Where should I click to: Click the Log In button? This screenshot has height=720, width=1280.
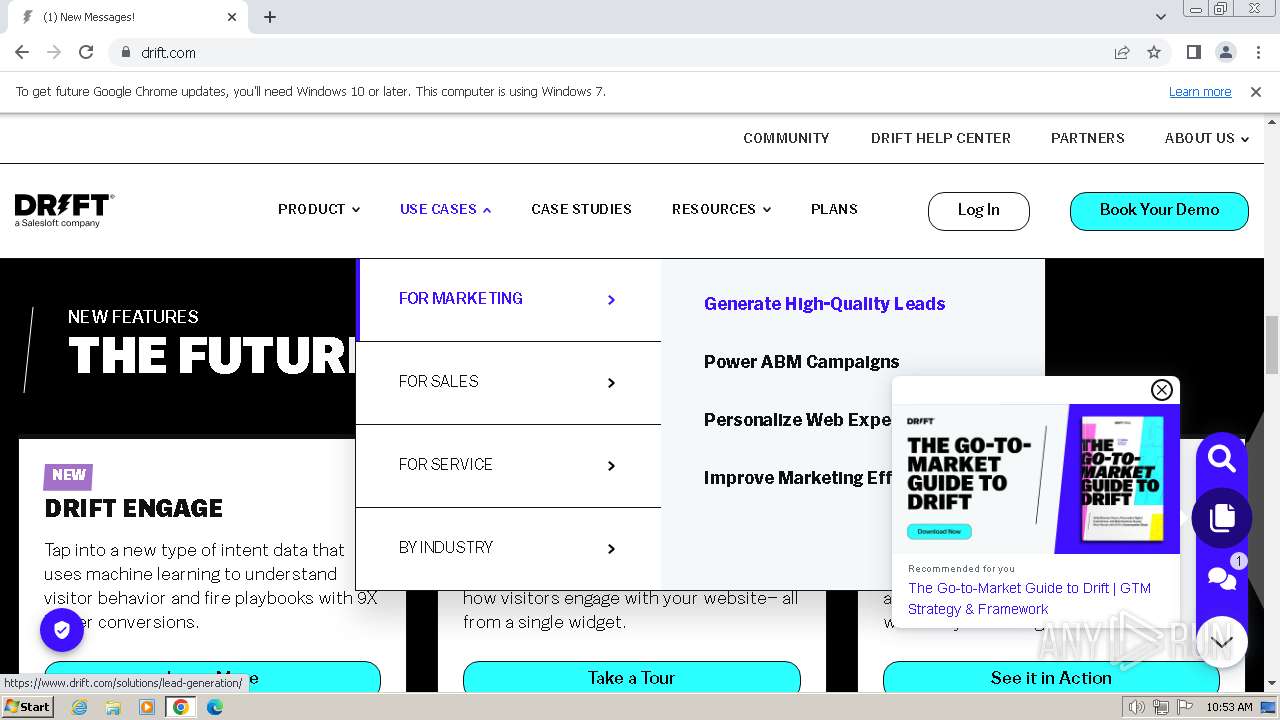(978, 210)
